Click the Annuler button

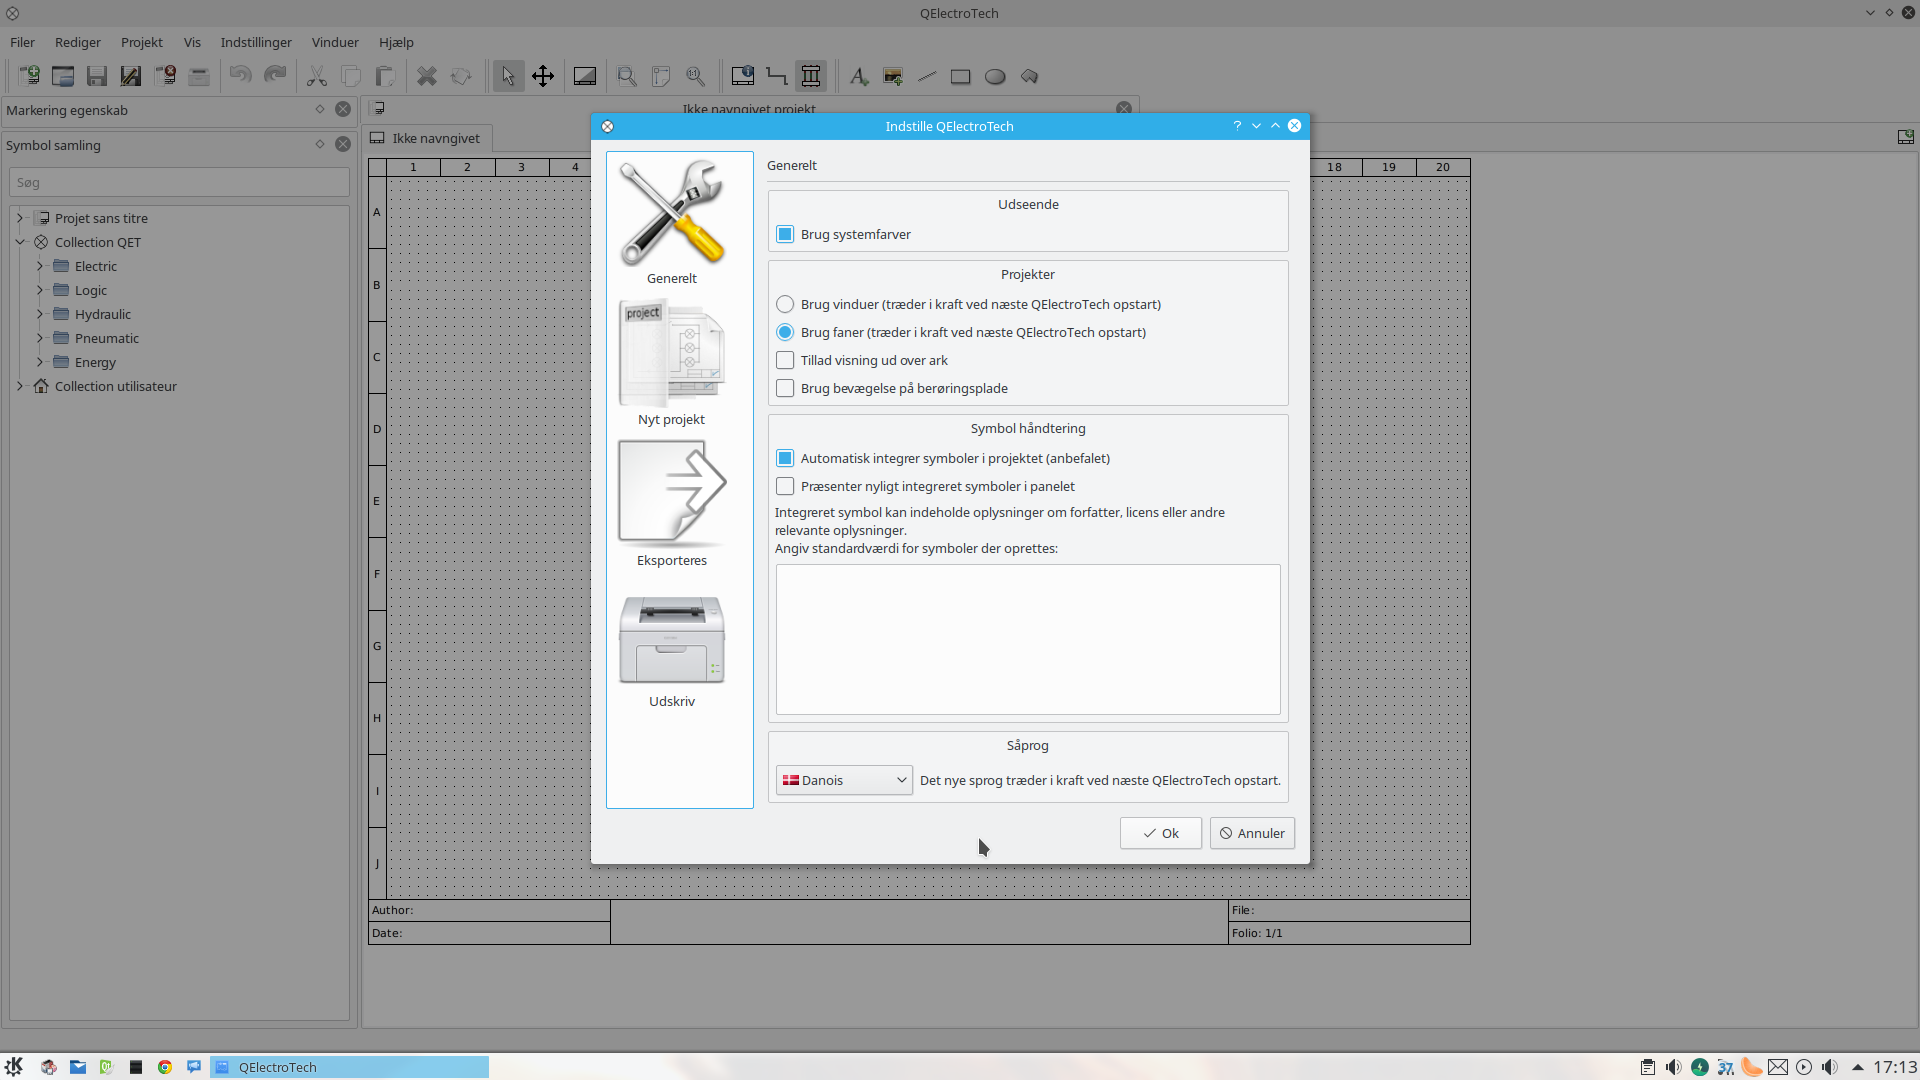click(1252, 833)
